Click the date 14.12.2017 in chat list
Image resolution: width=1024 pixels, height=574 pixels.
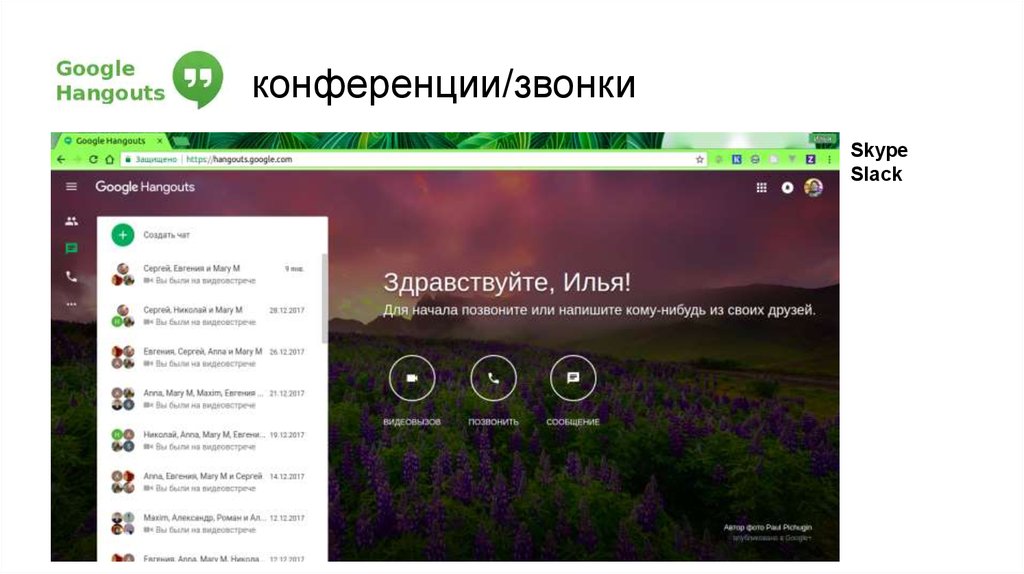(x=287, y=477)
